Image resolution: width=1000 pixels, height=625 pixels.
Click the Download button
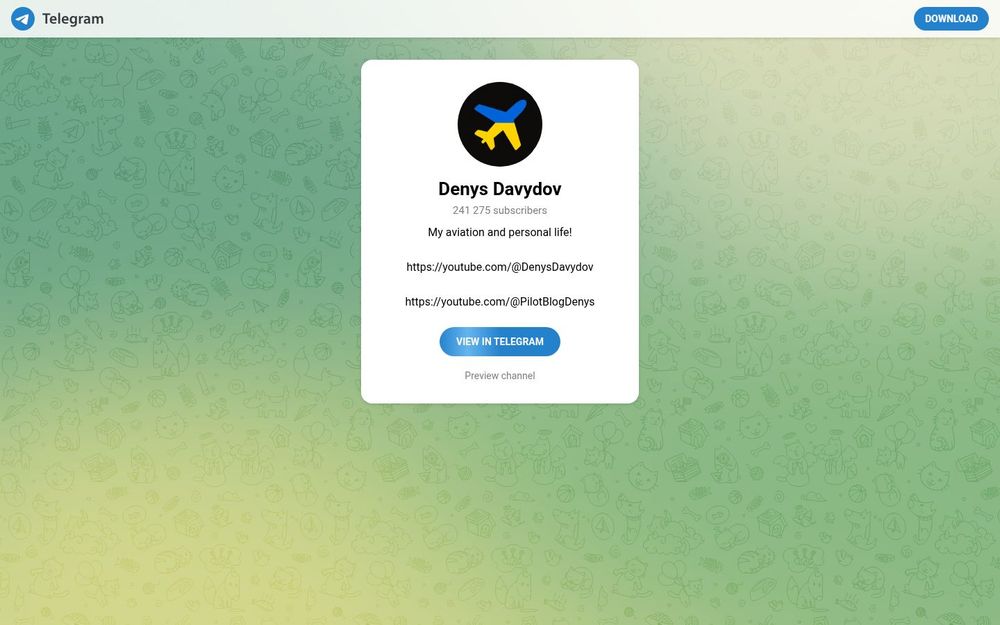tap(951, 18)
